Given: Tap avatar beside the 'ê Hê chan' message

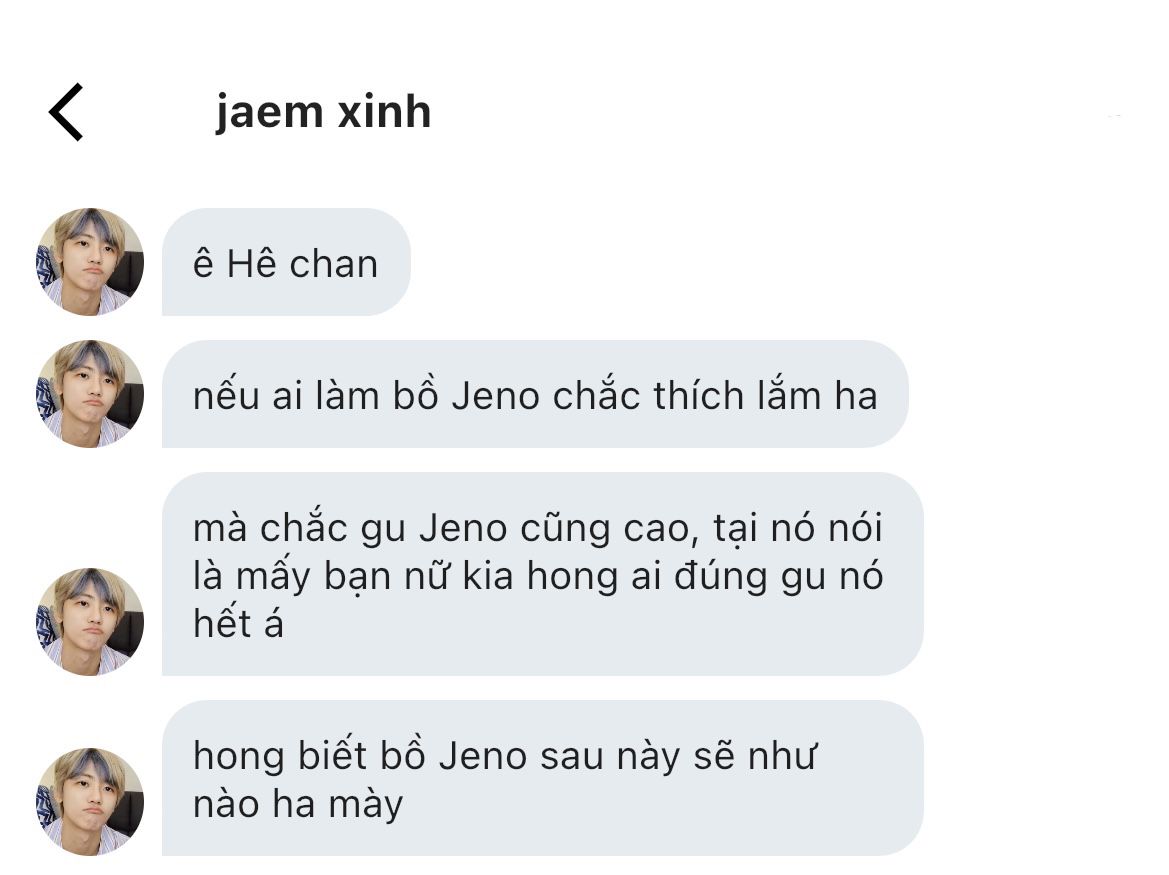Looking at the screenshot, I should click(x=89, y=262).
